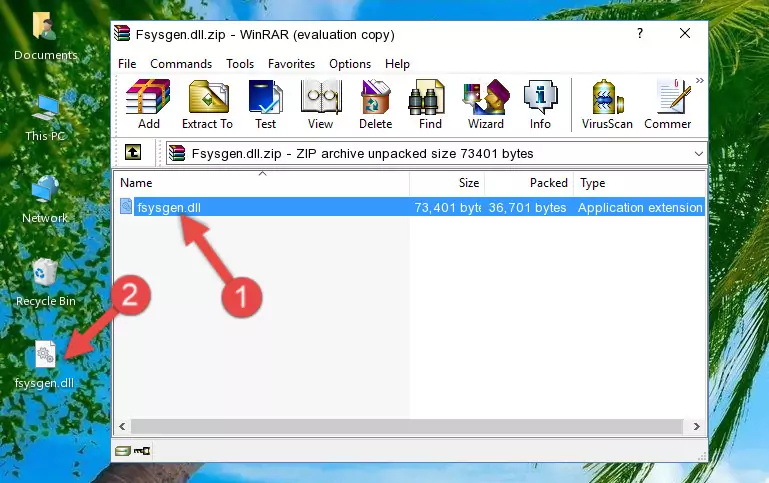Click the Delete toolbar icon
Viewport: 769px width, 483px height.
[x=376, y=104]
